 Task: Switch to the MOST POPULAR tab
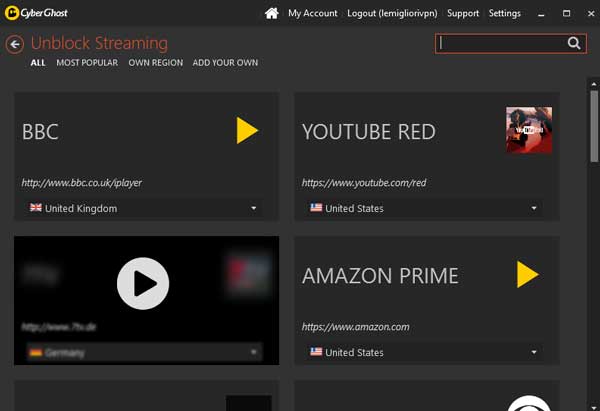tap(87, 63)
